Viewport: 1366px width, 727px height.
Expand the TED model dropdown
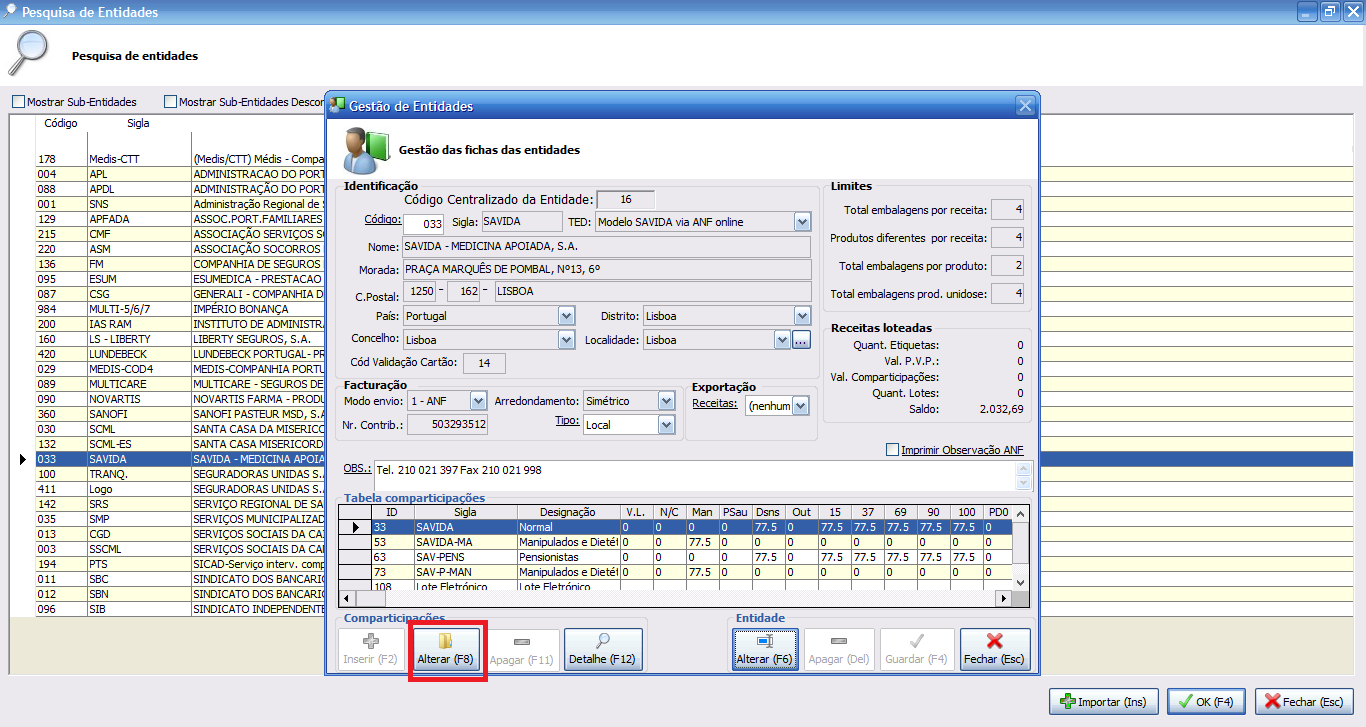[802, 221]
